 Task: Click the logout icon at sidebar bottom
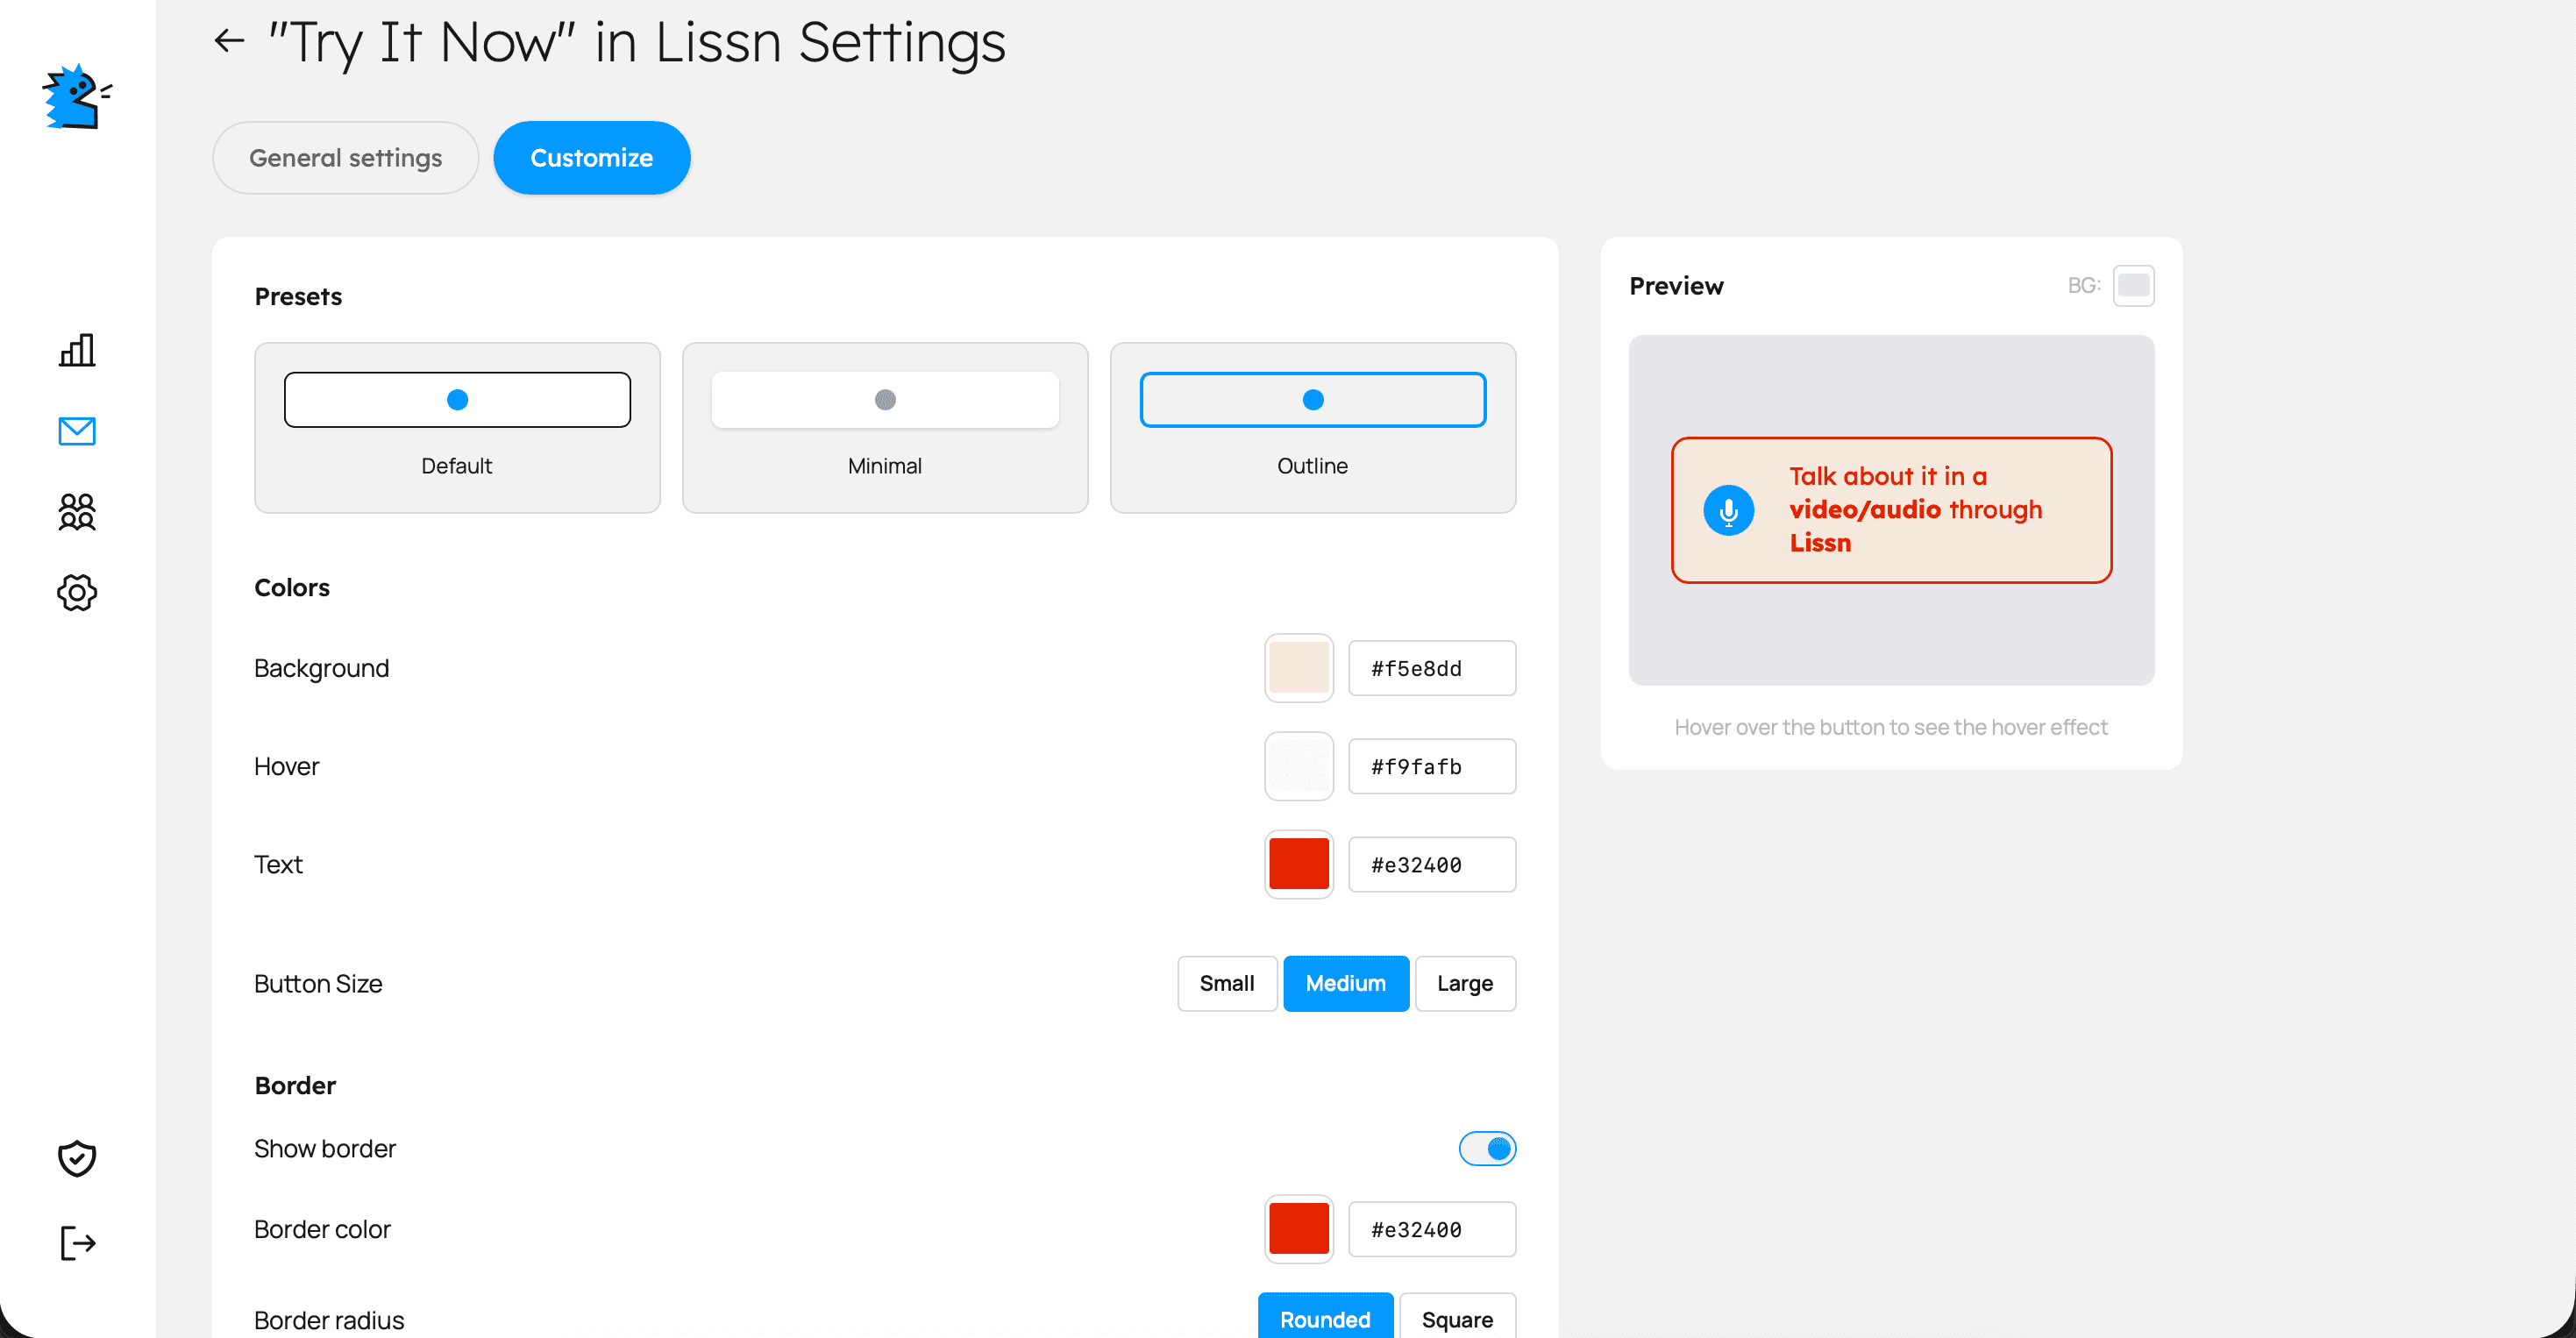tap(76, 1242)
